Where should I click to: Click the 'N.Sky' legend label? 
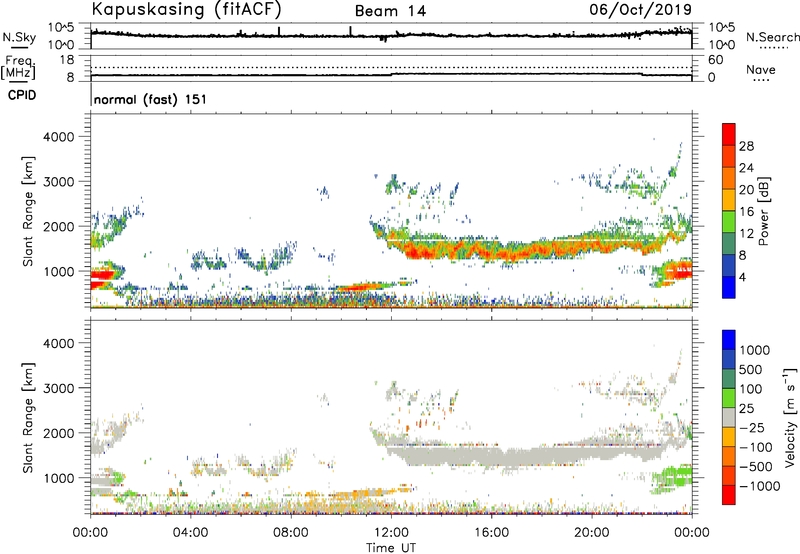click(19, 37)
